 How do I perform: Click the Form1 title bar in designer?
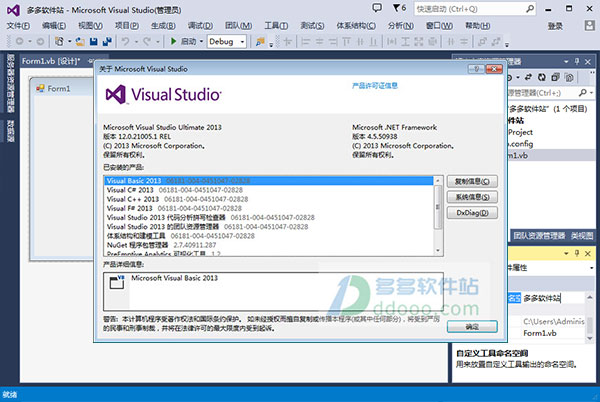pyautogui.click(x=63, y=88)
